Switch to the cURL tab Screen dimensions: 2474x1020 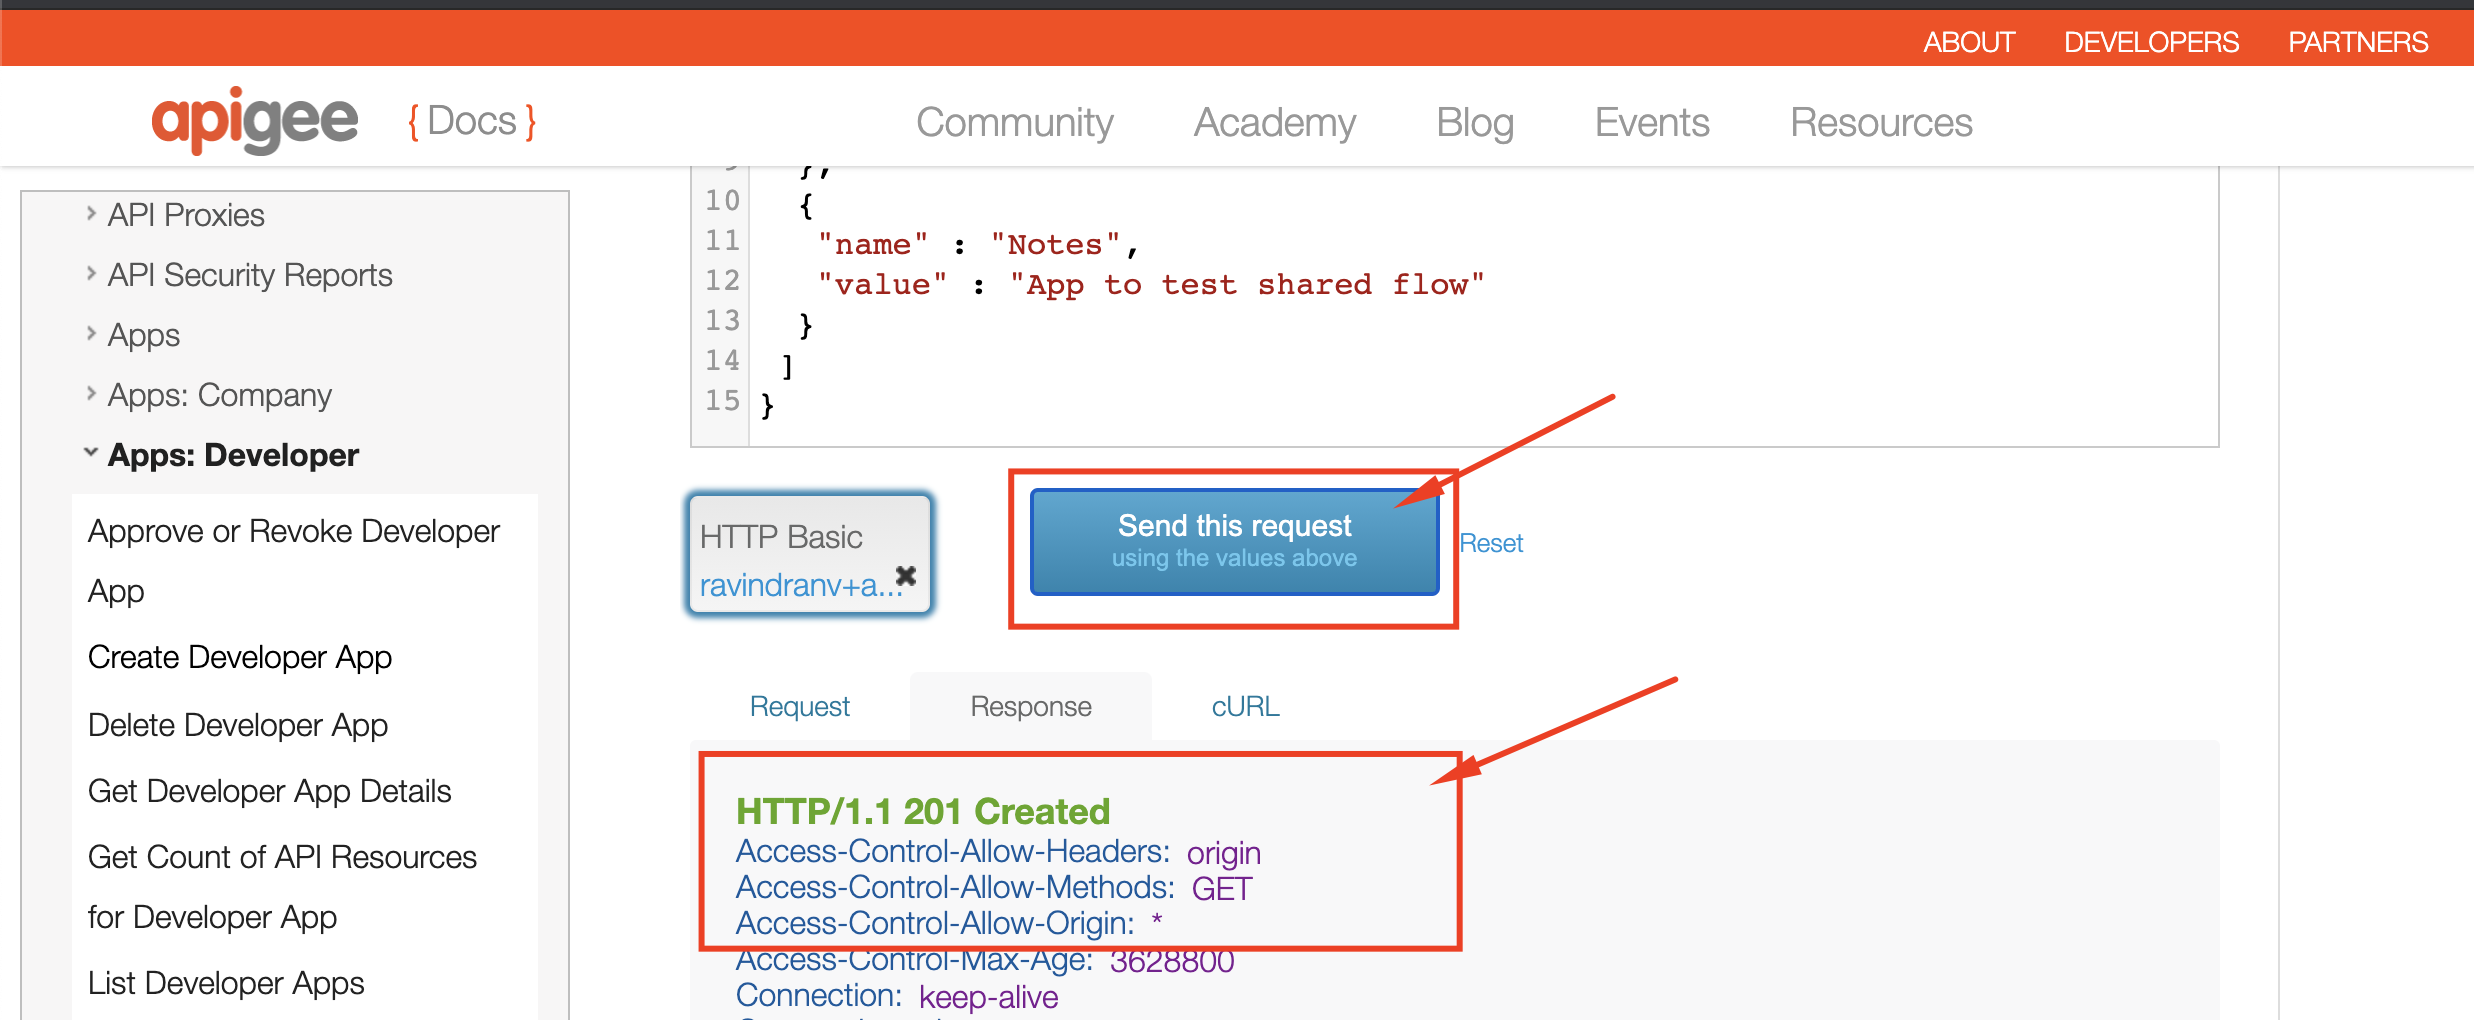pyautogui.click(x=1245, y=706)
